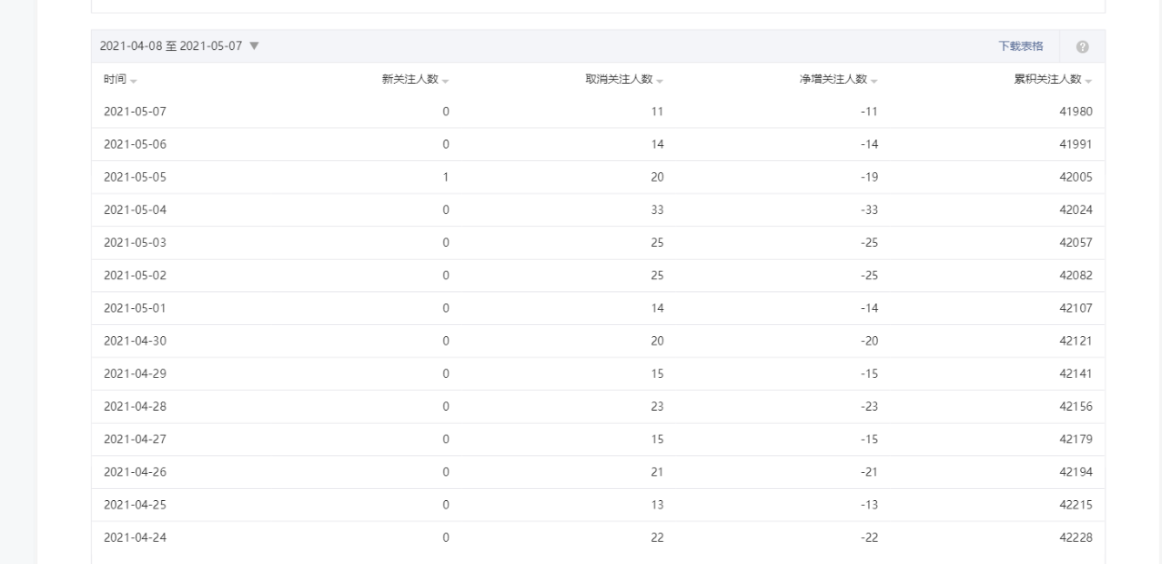The width and height of the screenshot is (1162, 564).
Task: Select the 2021-05-07 table row
Action: (x=598, y=112)
